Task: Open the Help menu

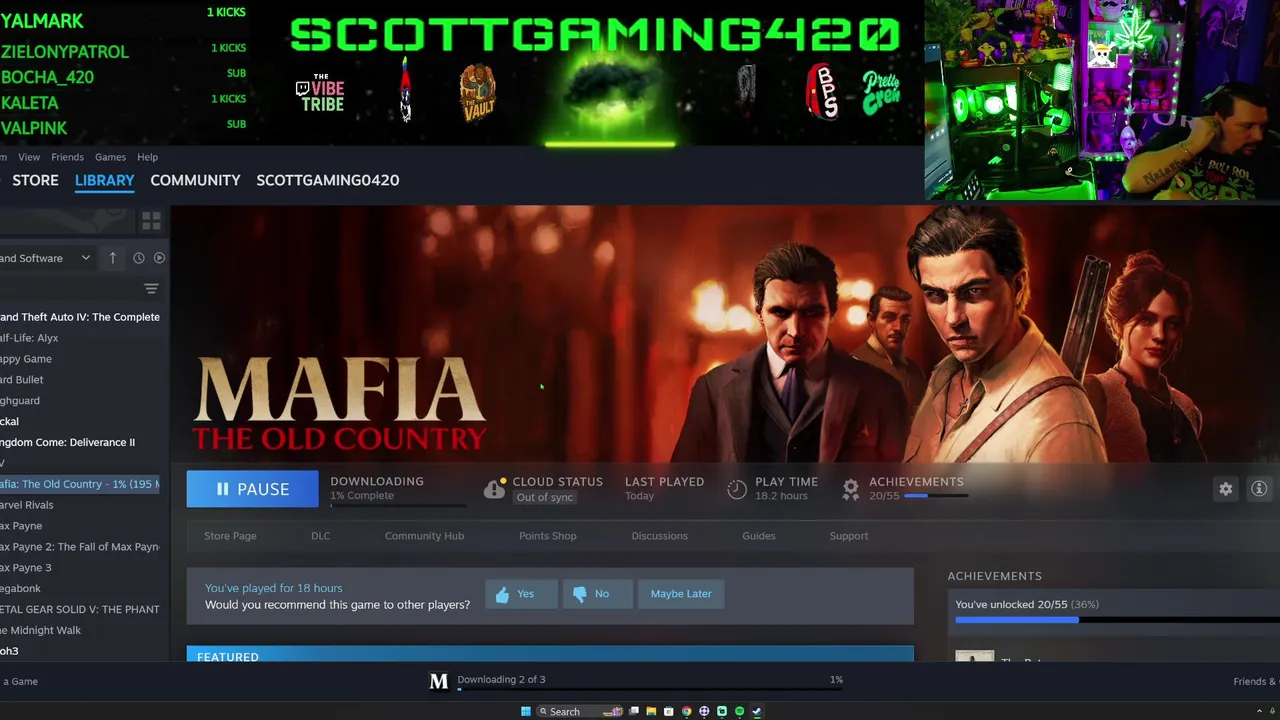Action: click(x=147, y=157)
